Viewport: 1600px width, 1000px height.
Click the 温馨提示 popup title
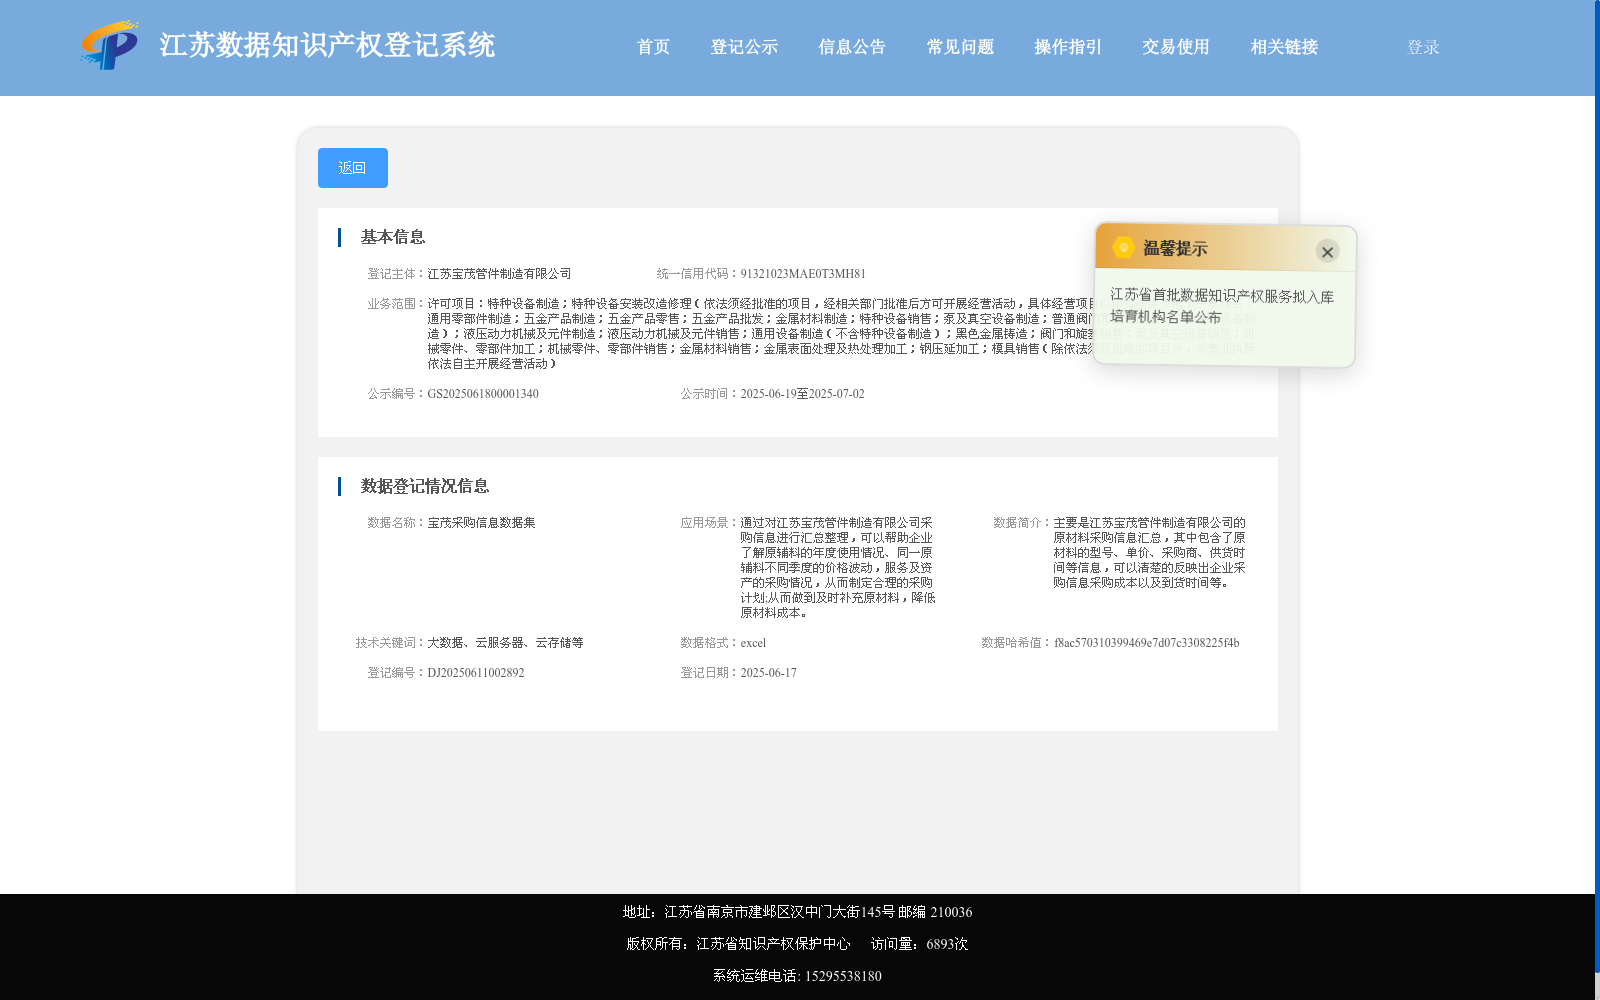1175,249
